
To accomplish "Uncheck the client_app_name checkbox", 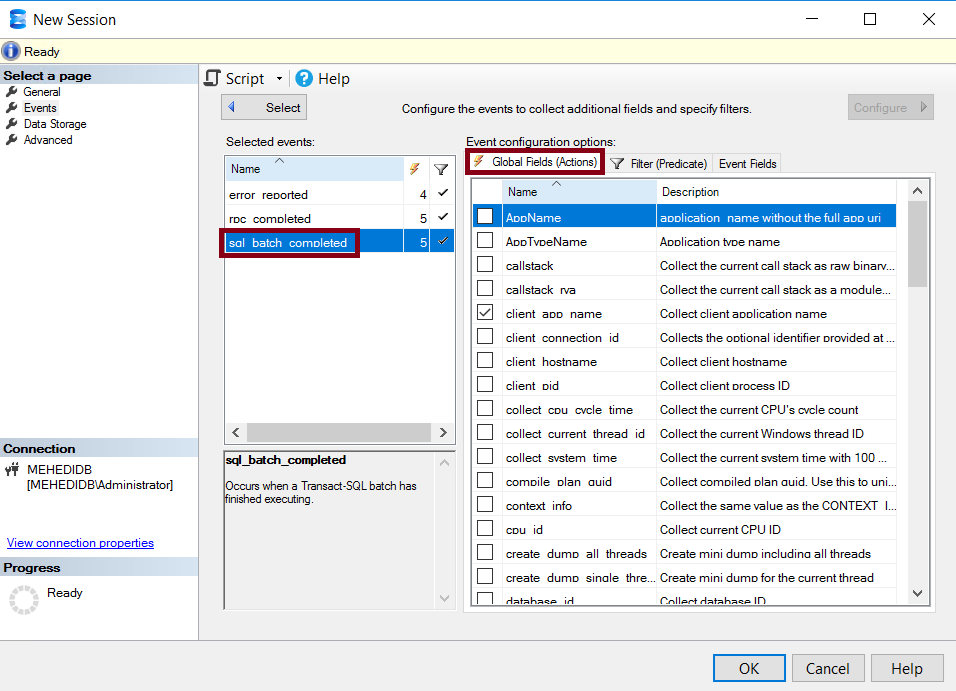I will click(485, 313).
